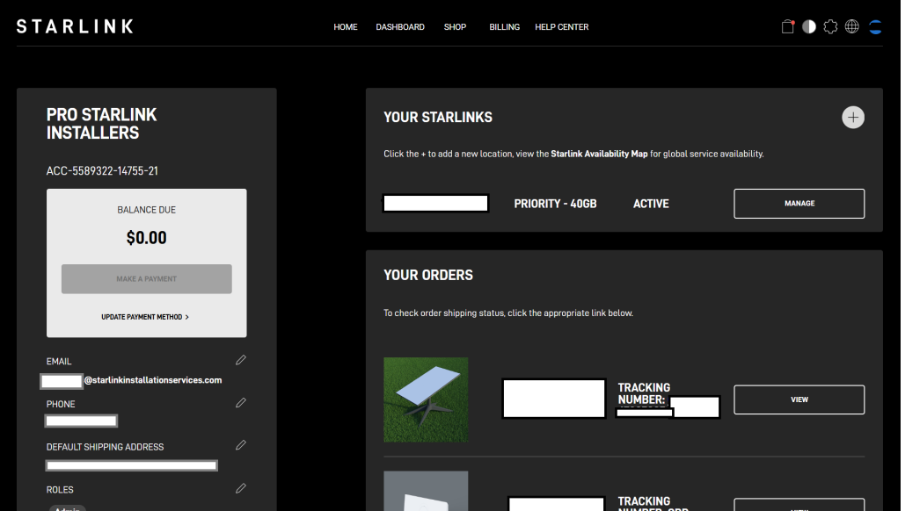Edit roles with pencil icon
The height and width of the screenshot is (511, 901).
[241, 488]
